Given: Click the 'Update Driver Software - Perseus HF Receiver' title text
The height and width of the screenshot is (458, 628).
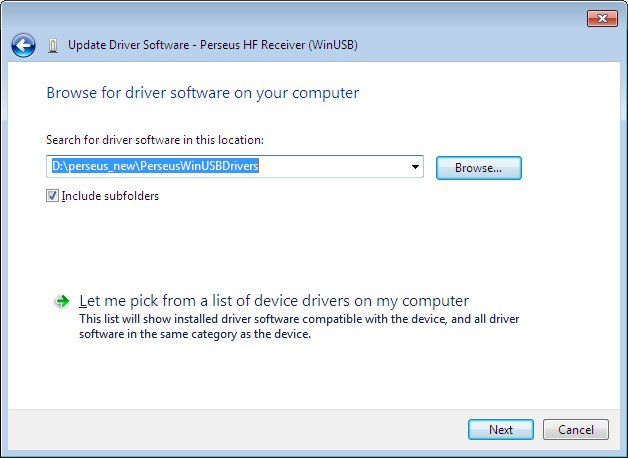Looking at the screenshot, I should click(x=213, y=45).
